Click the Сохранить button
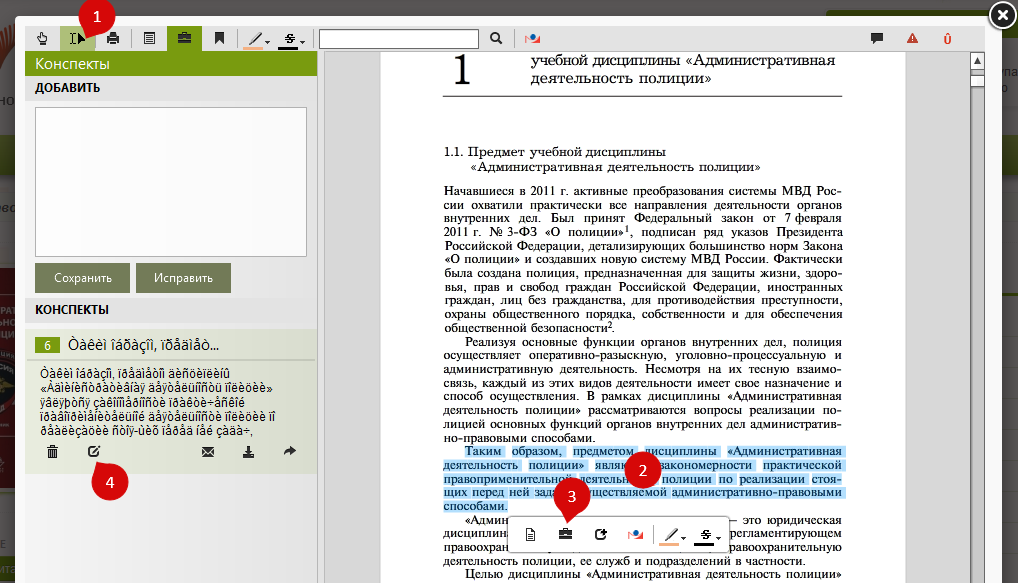This screenshot has height=583, width=1018. coord(81,277)
